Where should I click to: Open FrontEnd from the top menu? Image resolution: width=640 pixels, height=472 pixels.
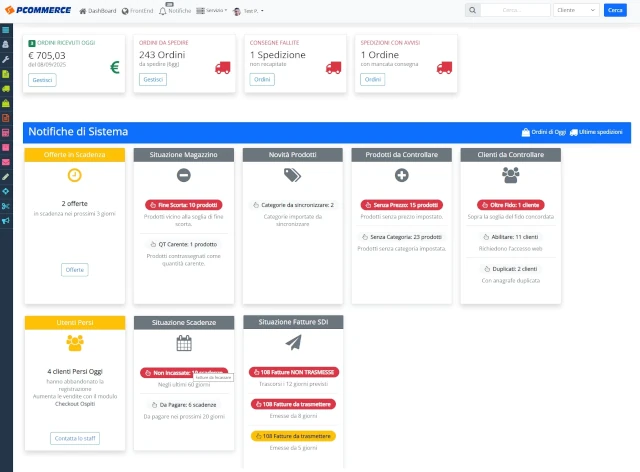138,11
